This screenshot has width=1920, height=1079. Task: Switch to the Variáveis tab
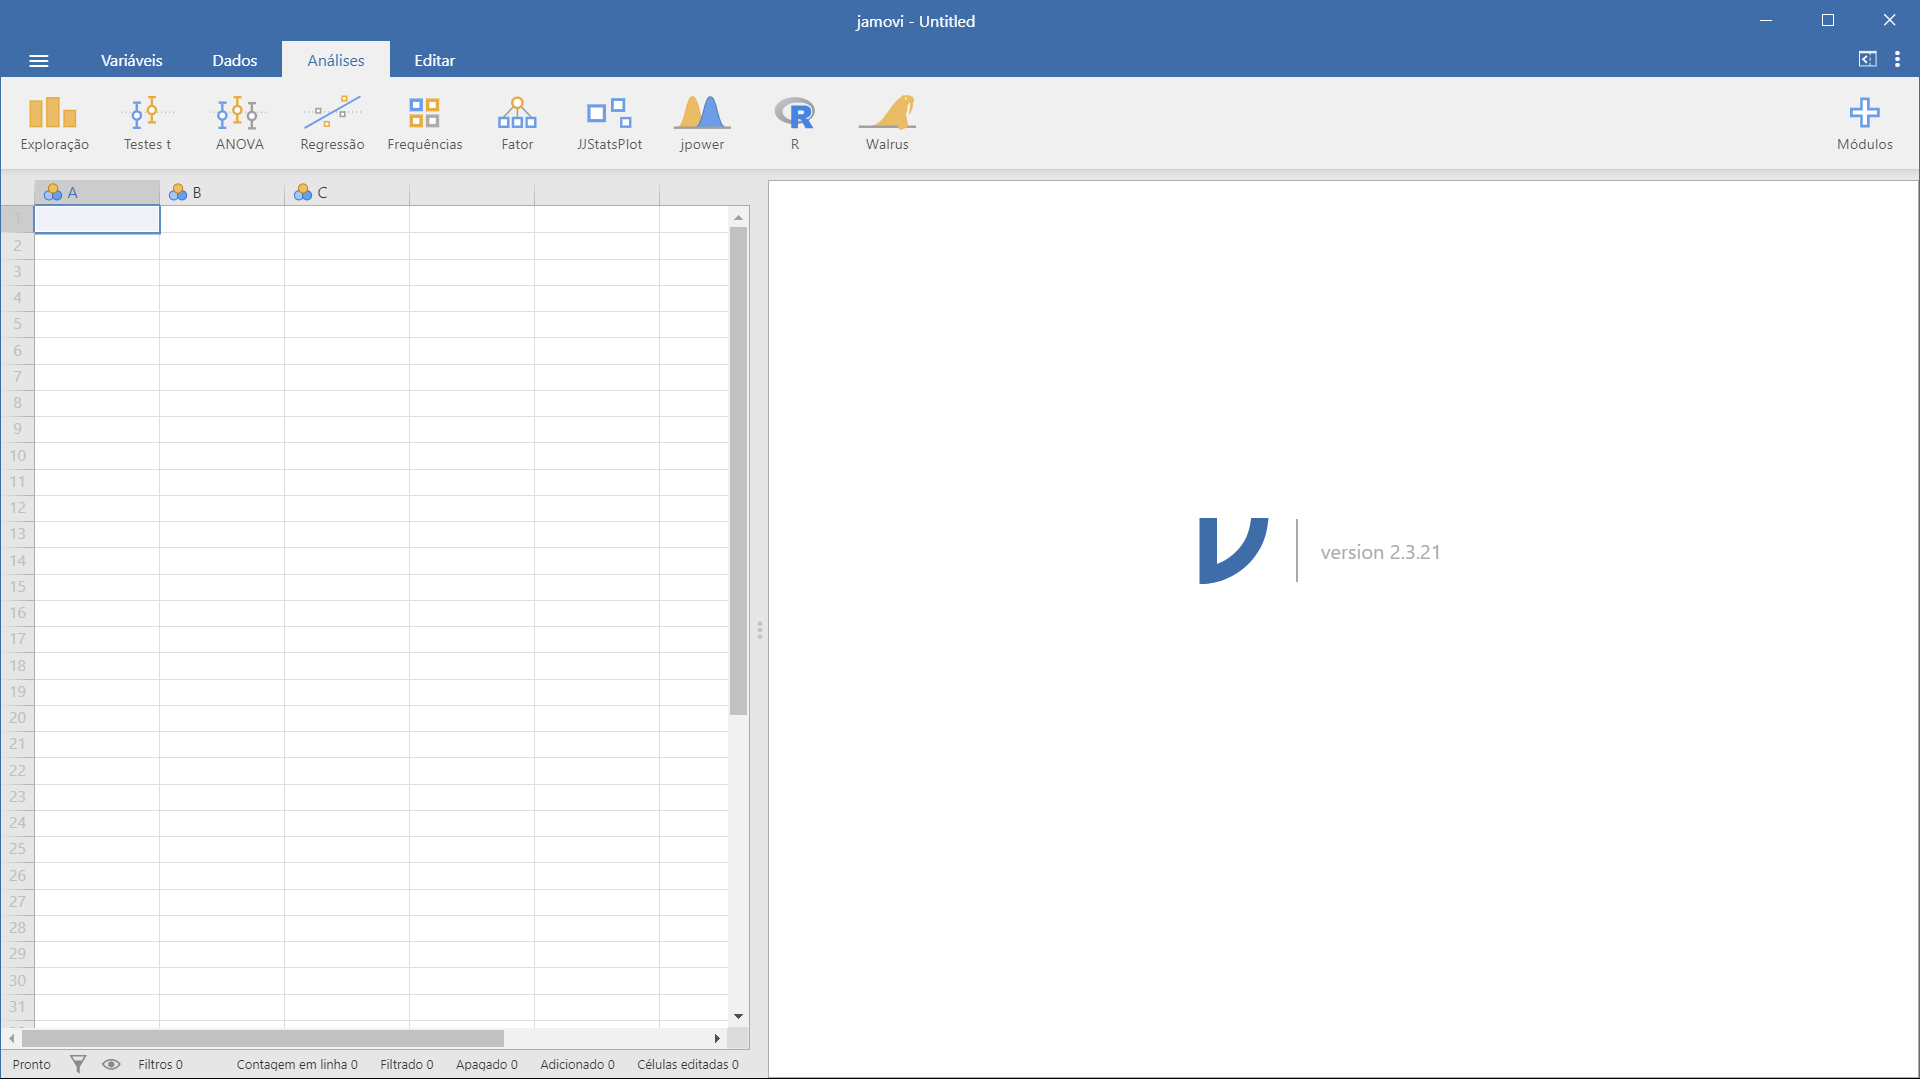pos(131,60)
